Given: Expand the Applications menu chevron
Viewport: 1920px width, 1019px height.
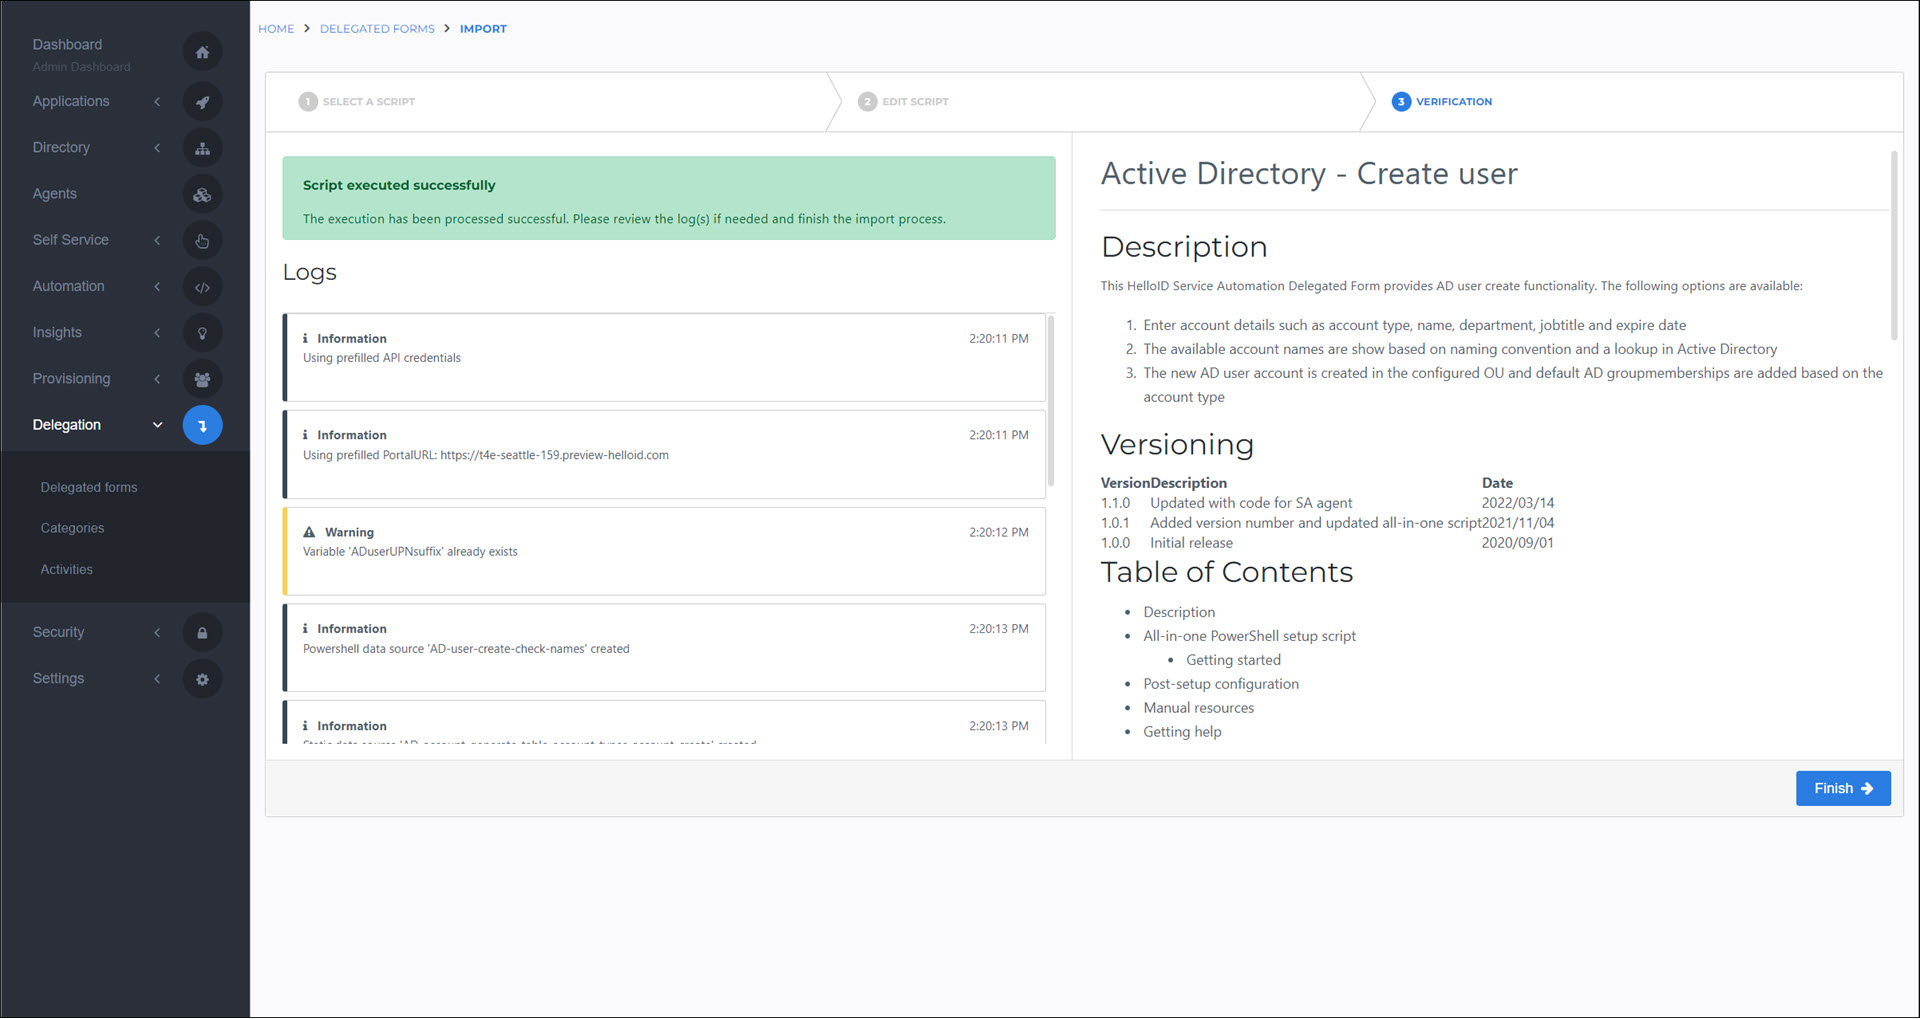Looking at the screenshot, I should click(x=157, y=101).
